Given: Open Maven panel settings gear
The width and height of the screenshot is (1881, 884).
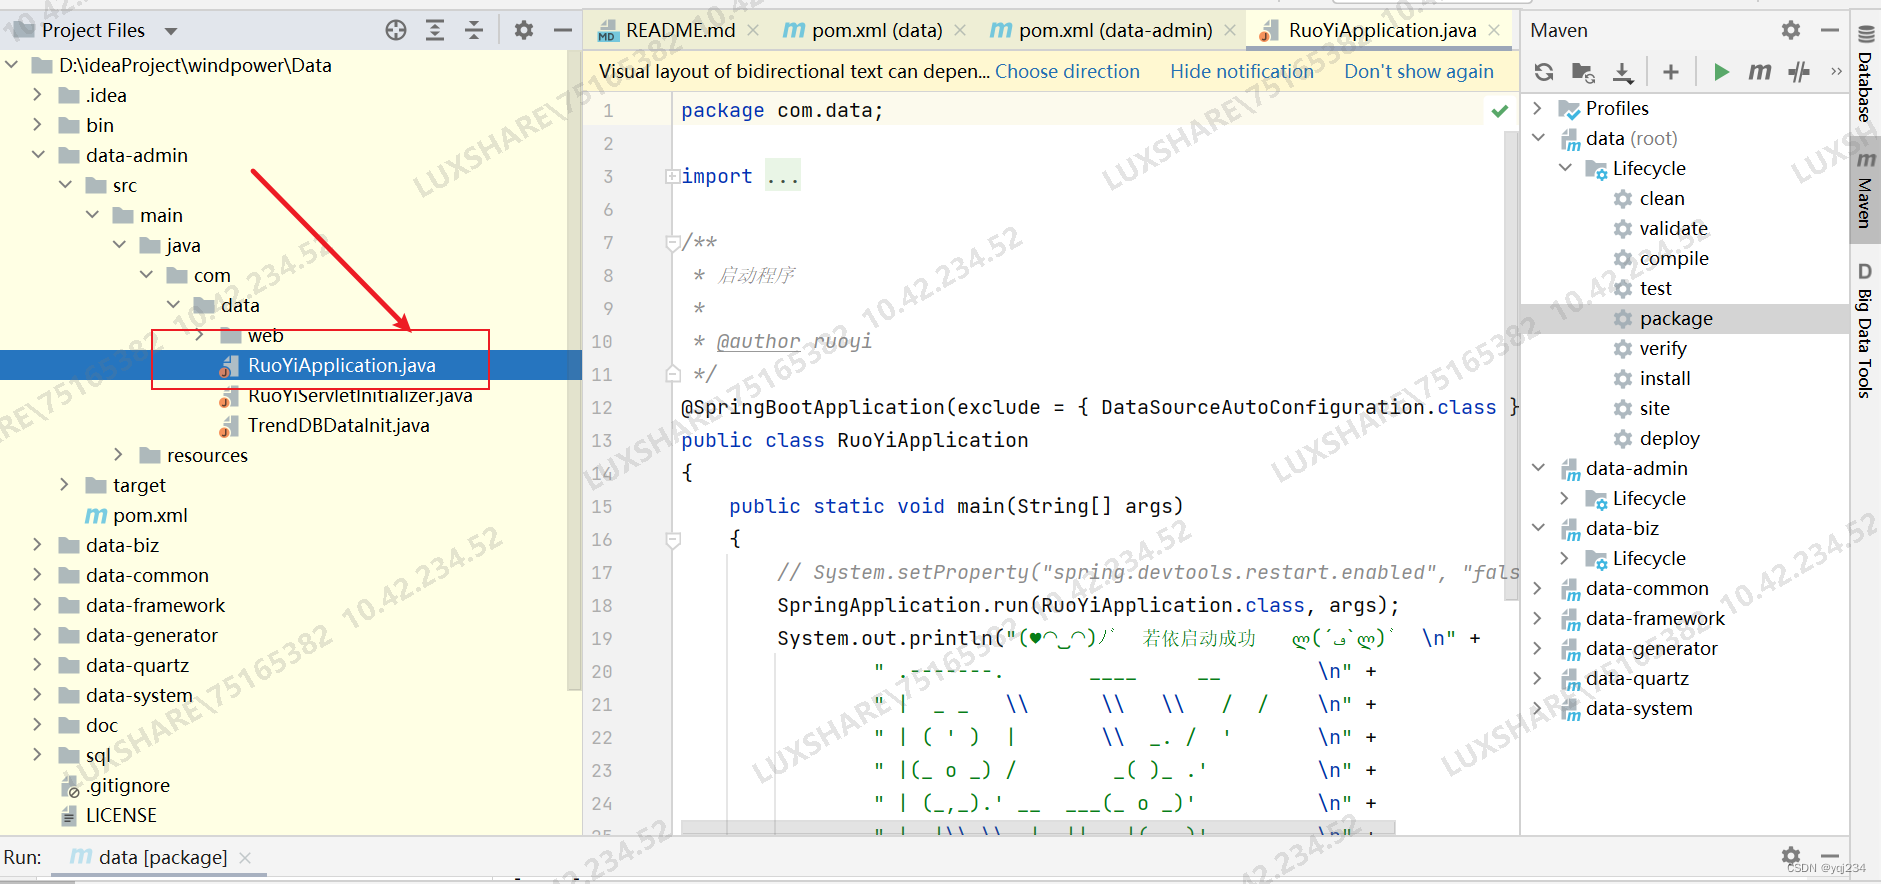Looking at the screenshot, I should [x=1790, y=30].
